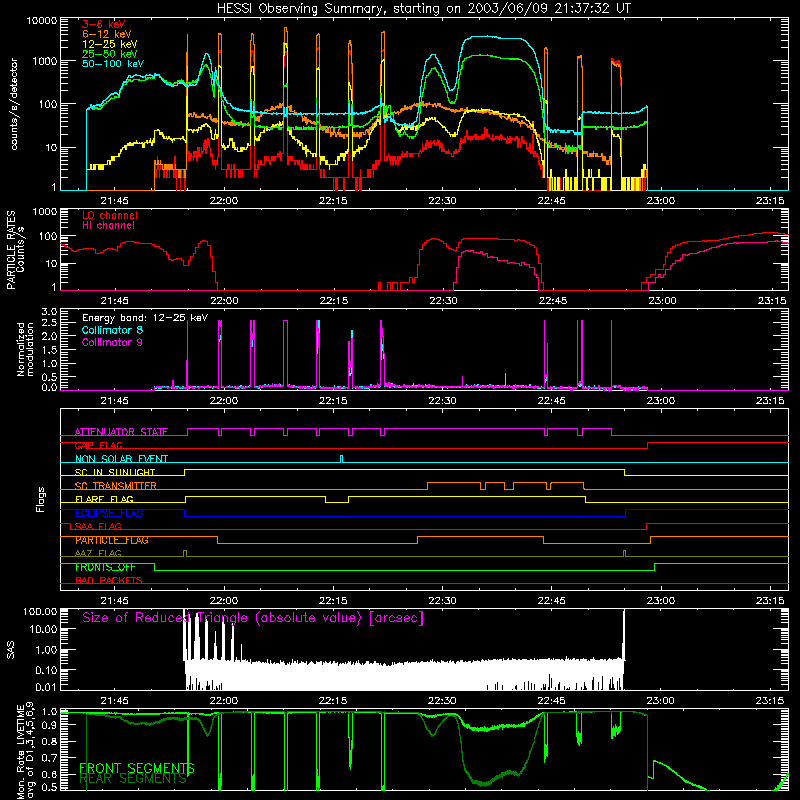The image size is (800, 800).
Task: Click the FRONT SEGMENTS legend label
Action: click(x=137, y=768)
